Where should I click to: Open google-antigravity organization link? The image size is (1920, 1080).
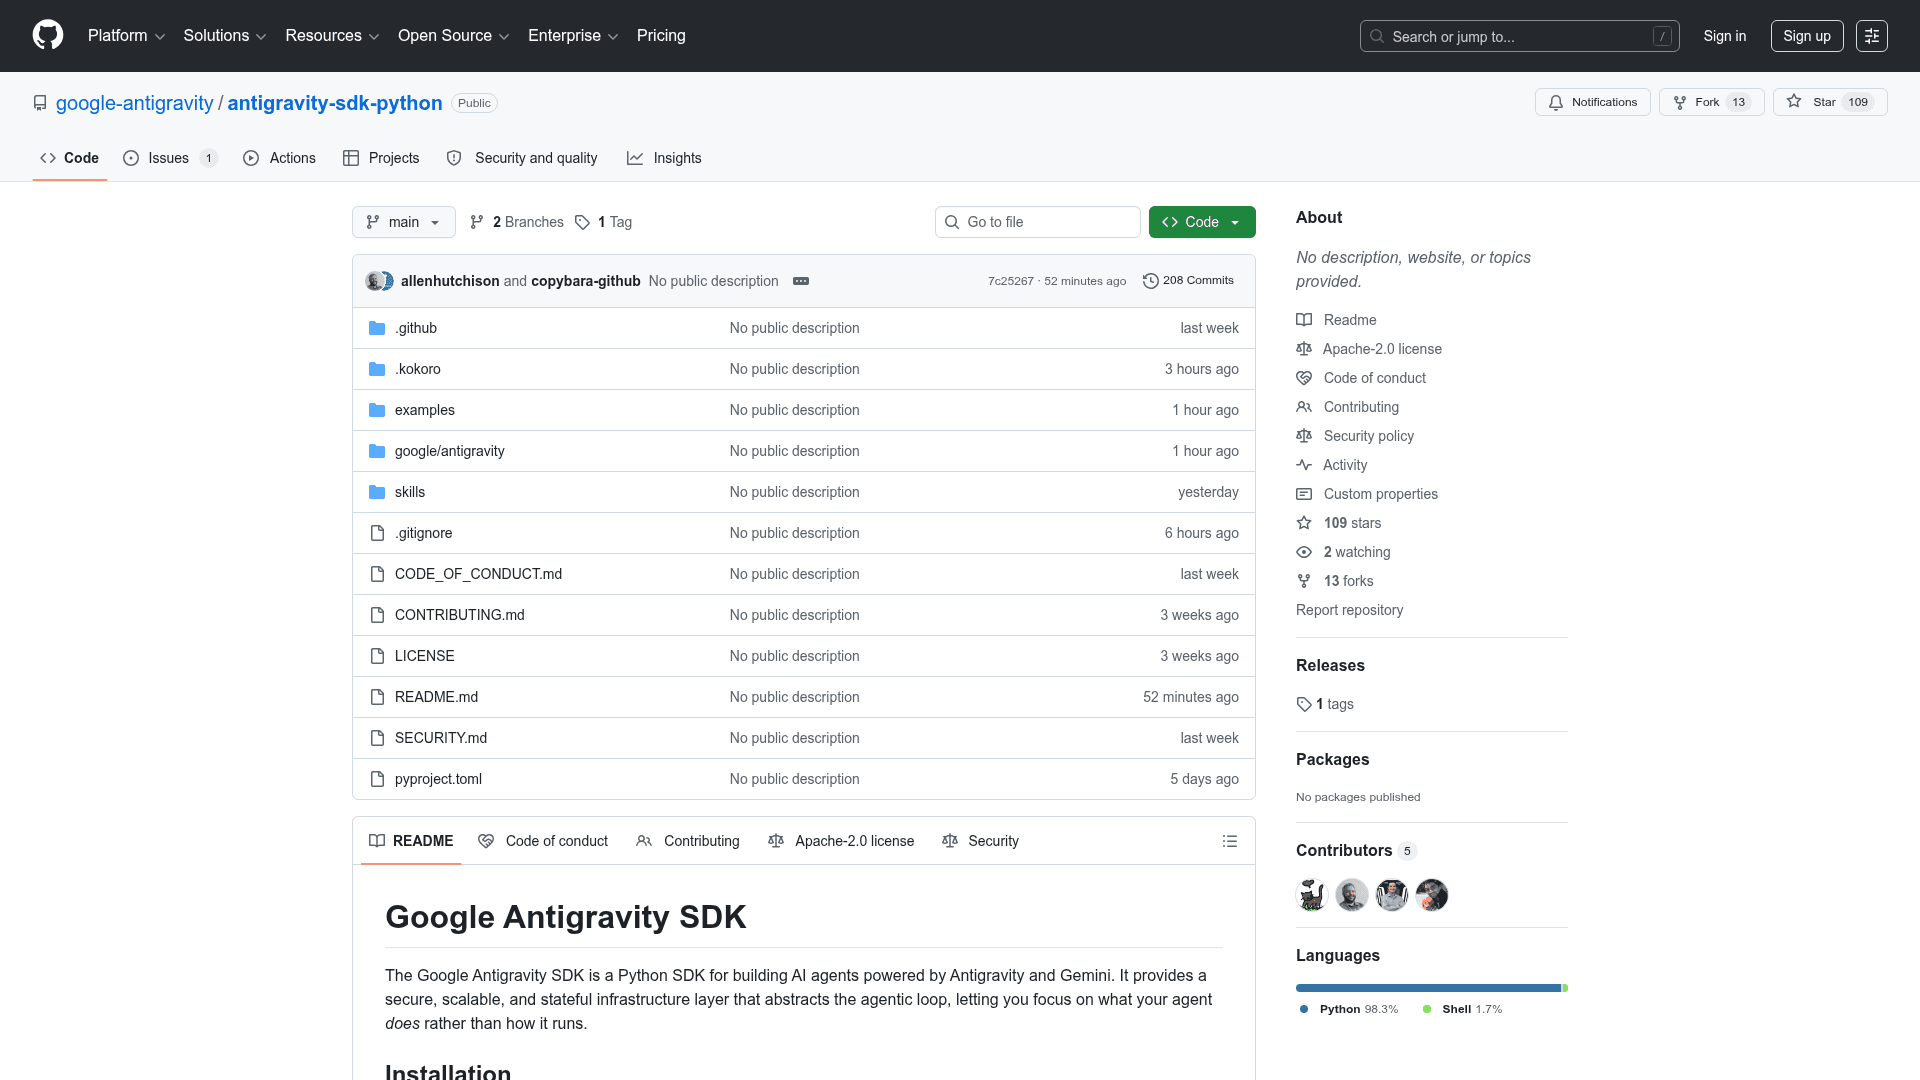(x=134, y=103)
